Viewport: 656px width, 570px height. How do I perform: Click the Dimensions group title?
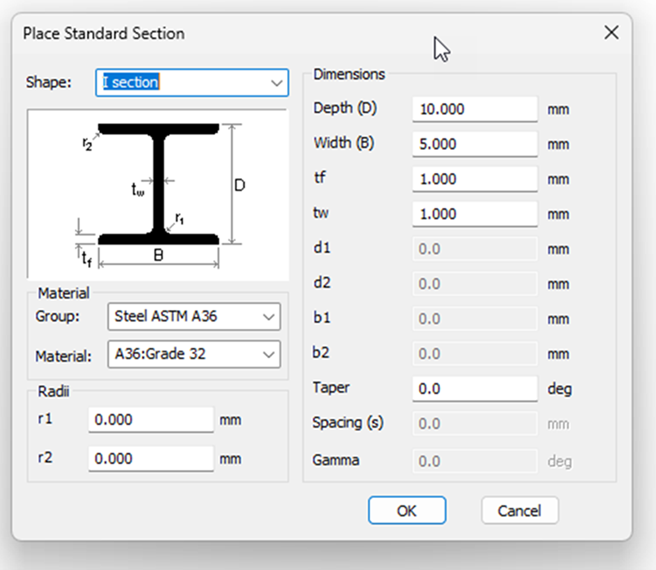click(349, 74)
